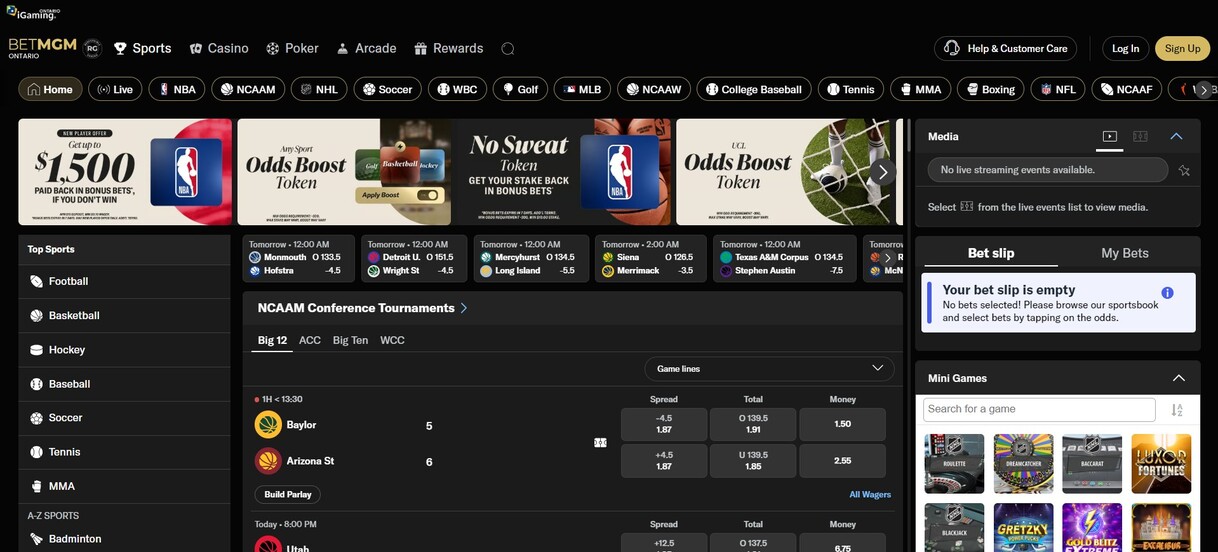Open Help & Customer Care
This screenshot has height=552, width=1218.
pos(1006,48)
